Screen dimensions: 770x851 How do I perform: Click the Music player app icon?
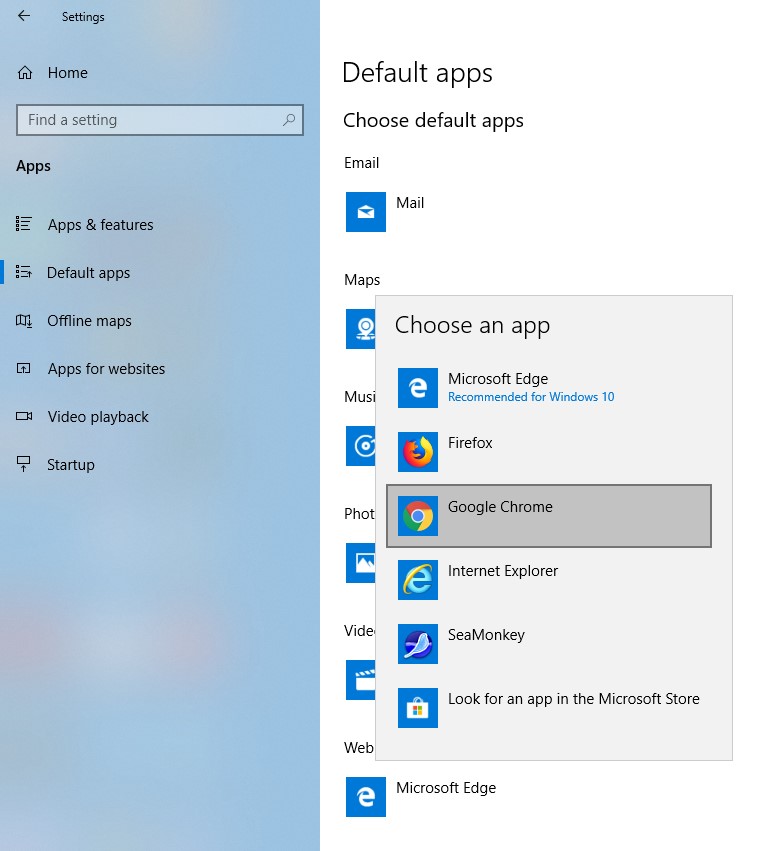361,446
